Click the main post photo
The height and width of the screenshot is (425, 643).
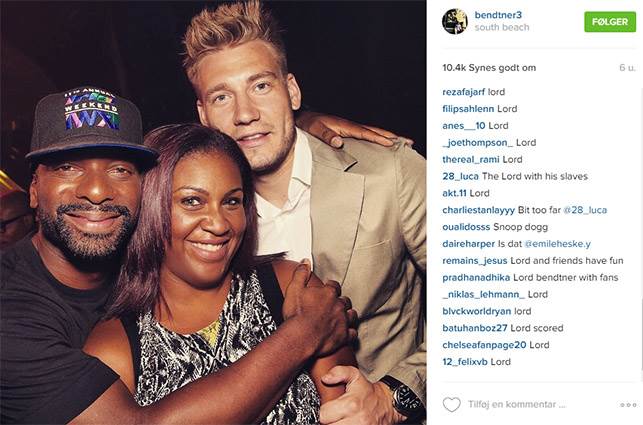(213, 212)
